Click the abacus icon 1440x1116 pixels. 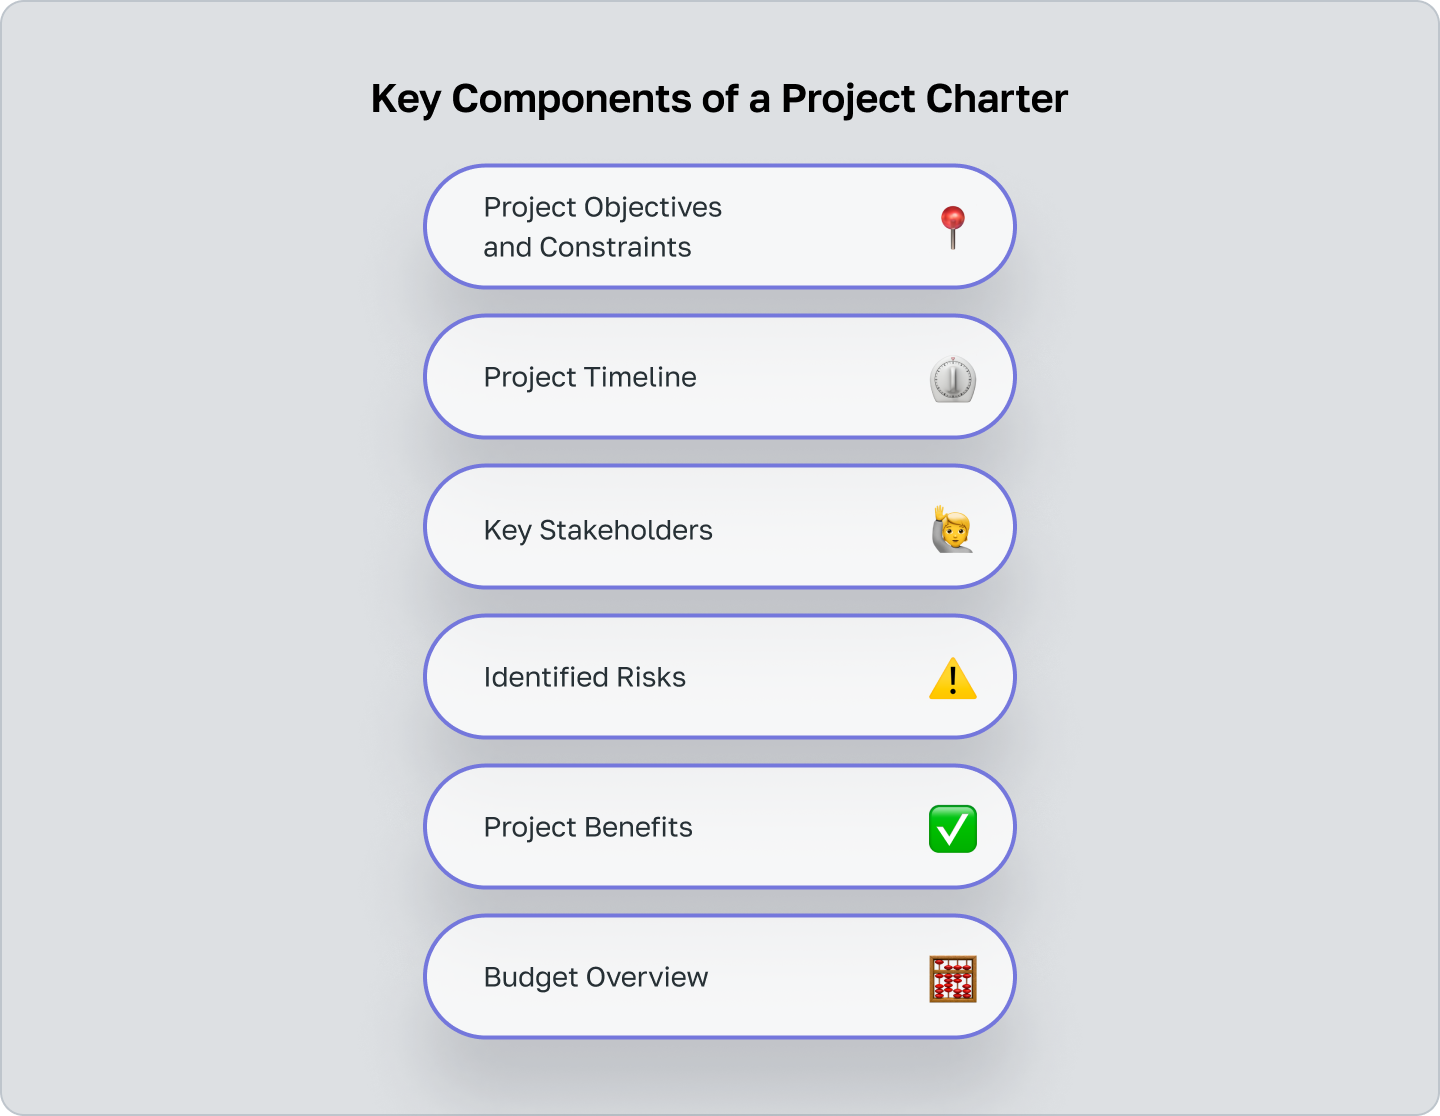[x=953, y=979]
